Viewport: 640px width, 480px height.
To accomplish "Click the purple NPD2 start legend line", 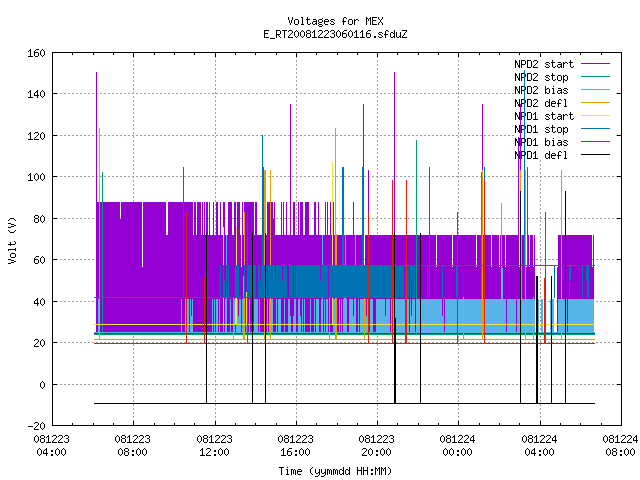I will click(x=595, y=64).
